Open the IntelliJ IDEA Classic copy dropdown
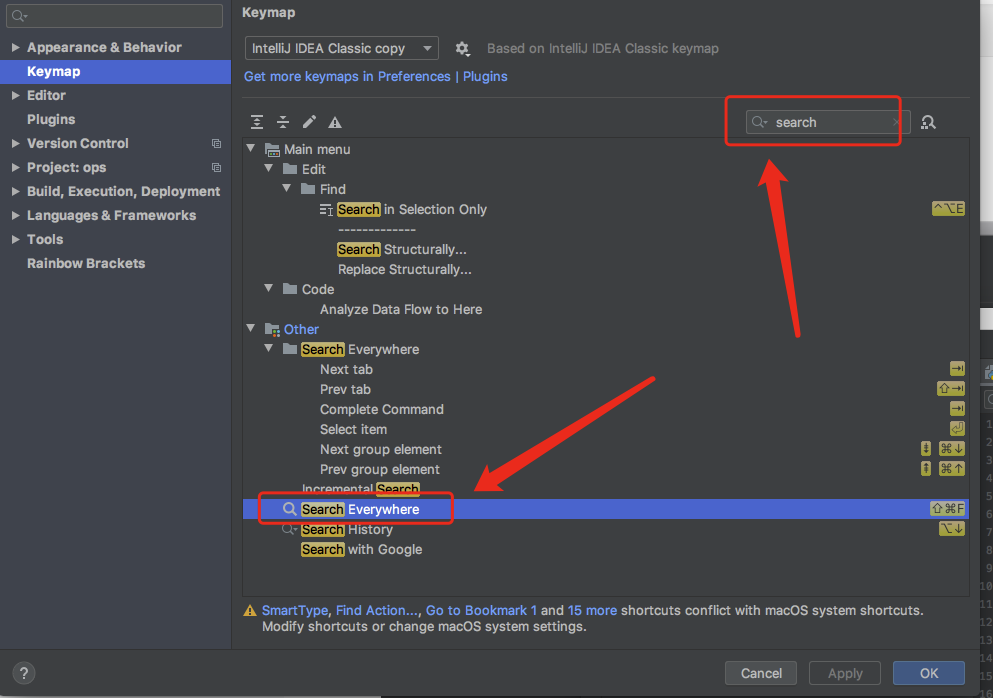993x698 pixels. click(x=340, y=48)
